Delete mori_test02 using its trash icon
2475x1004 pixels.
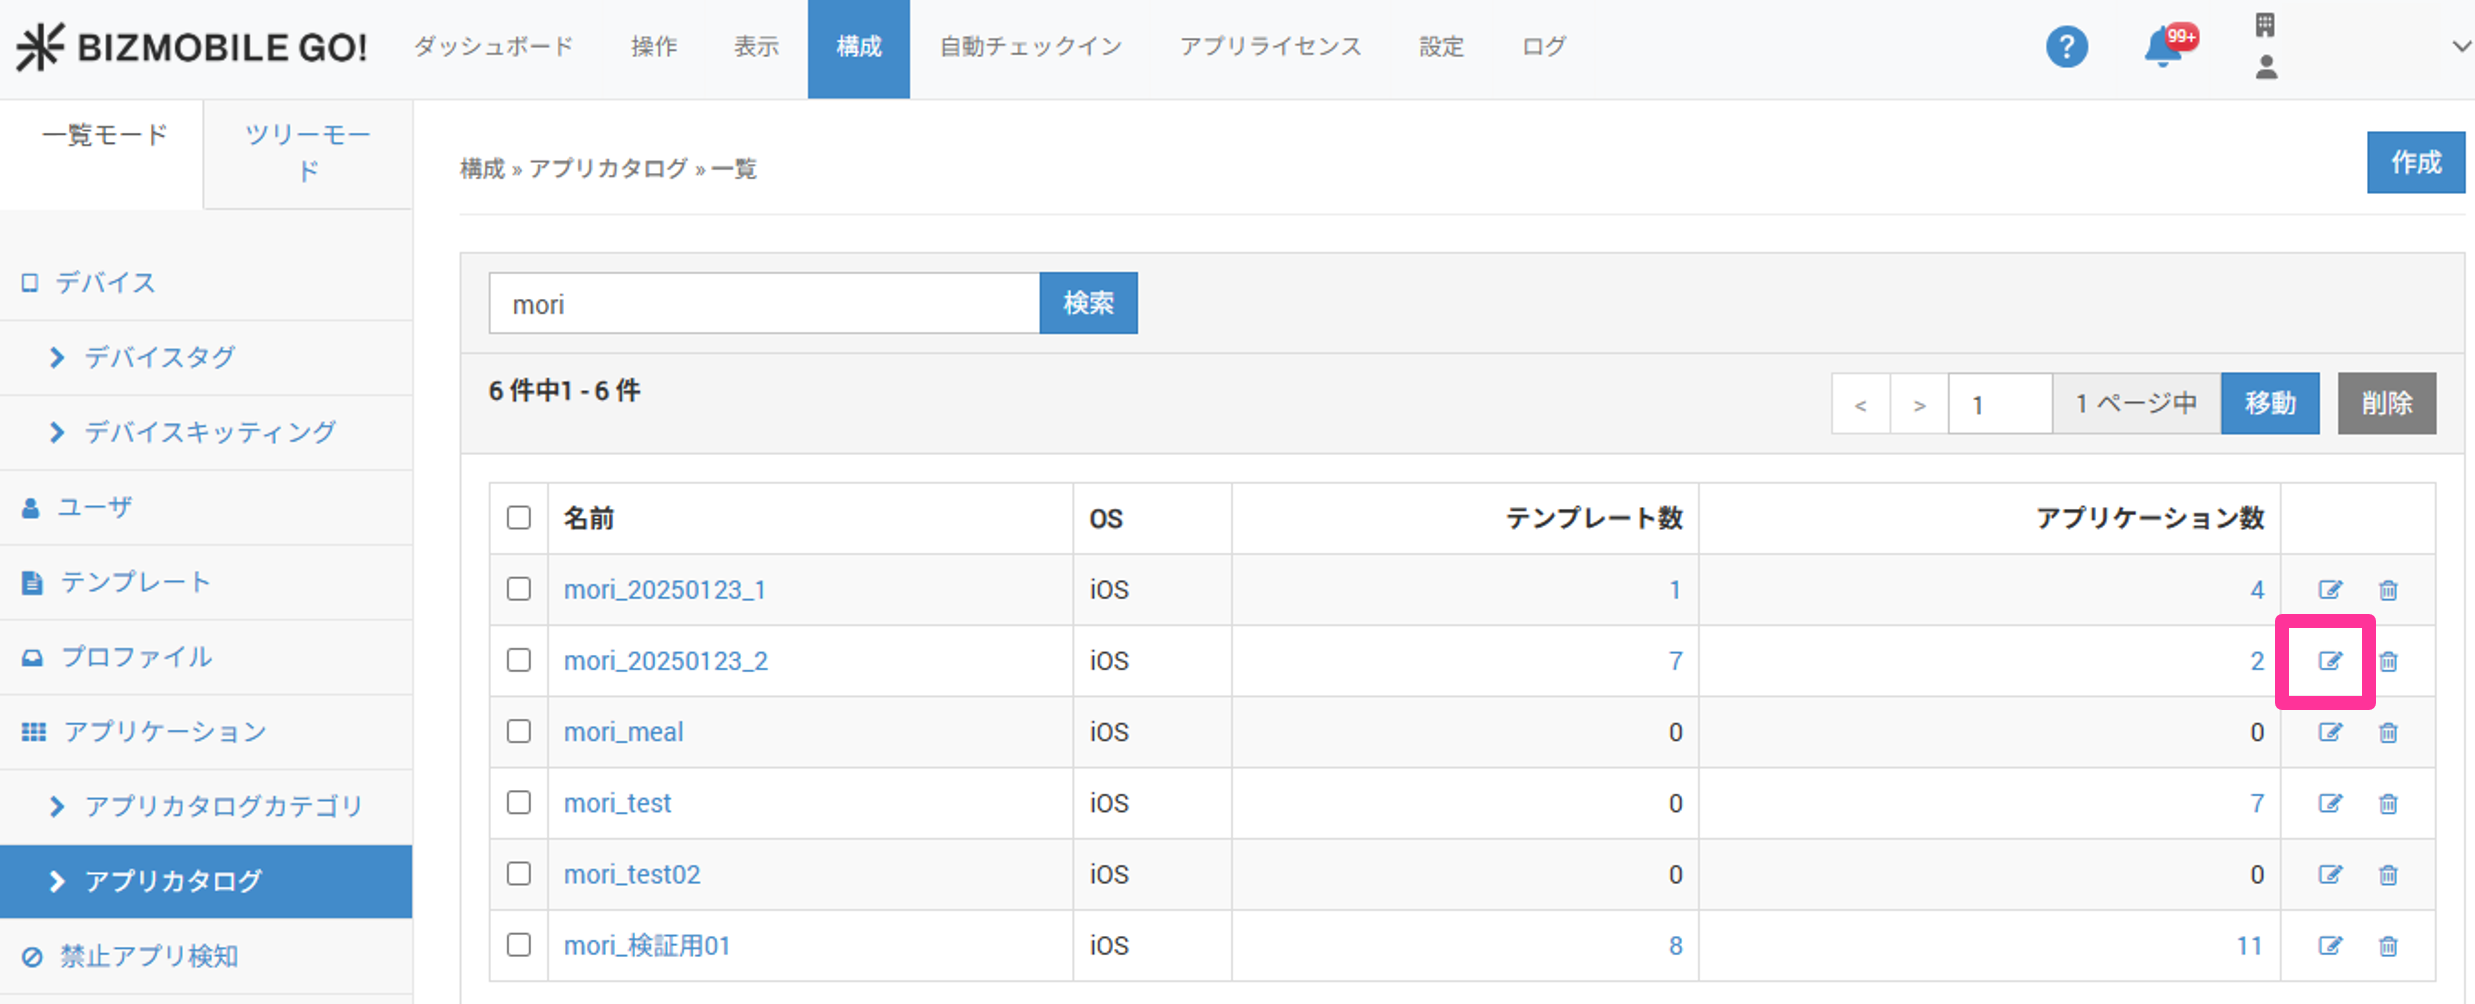click(x=2388, y=874)
